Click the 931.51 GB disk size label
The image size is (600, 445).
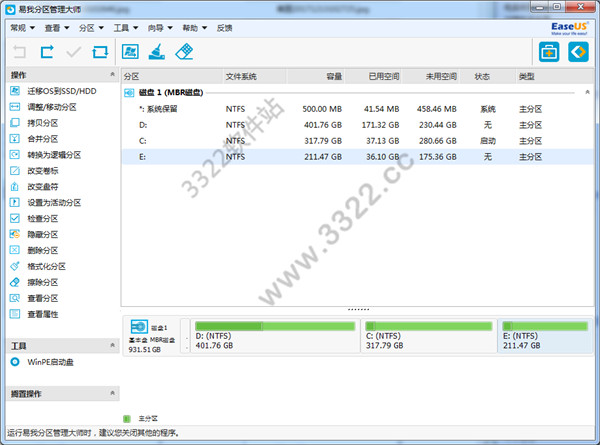tap(145, 349)
